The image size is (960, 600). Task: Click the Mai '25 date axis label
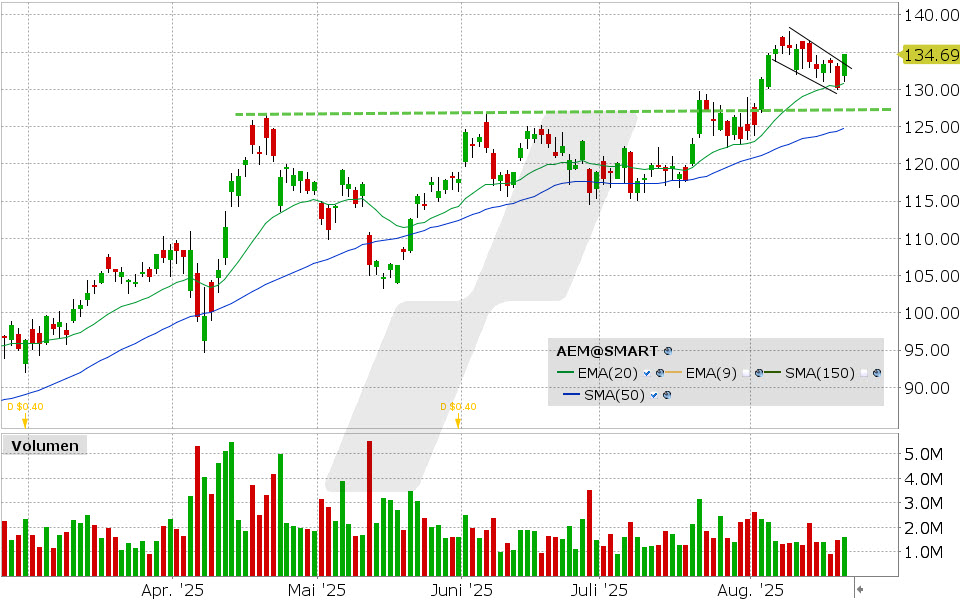[317, 590]
